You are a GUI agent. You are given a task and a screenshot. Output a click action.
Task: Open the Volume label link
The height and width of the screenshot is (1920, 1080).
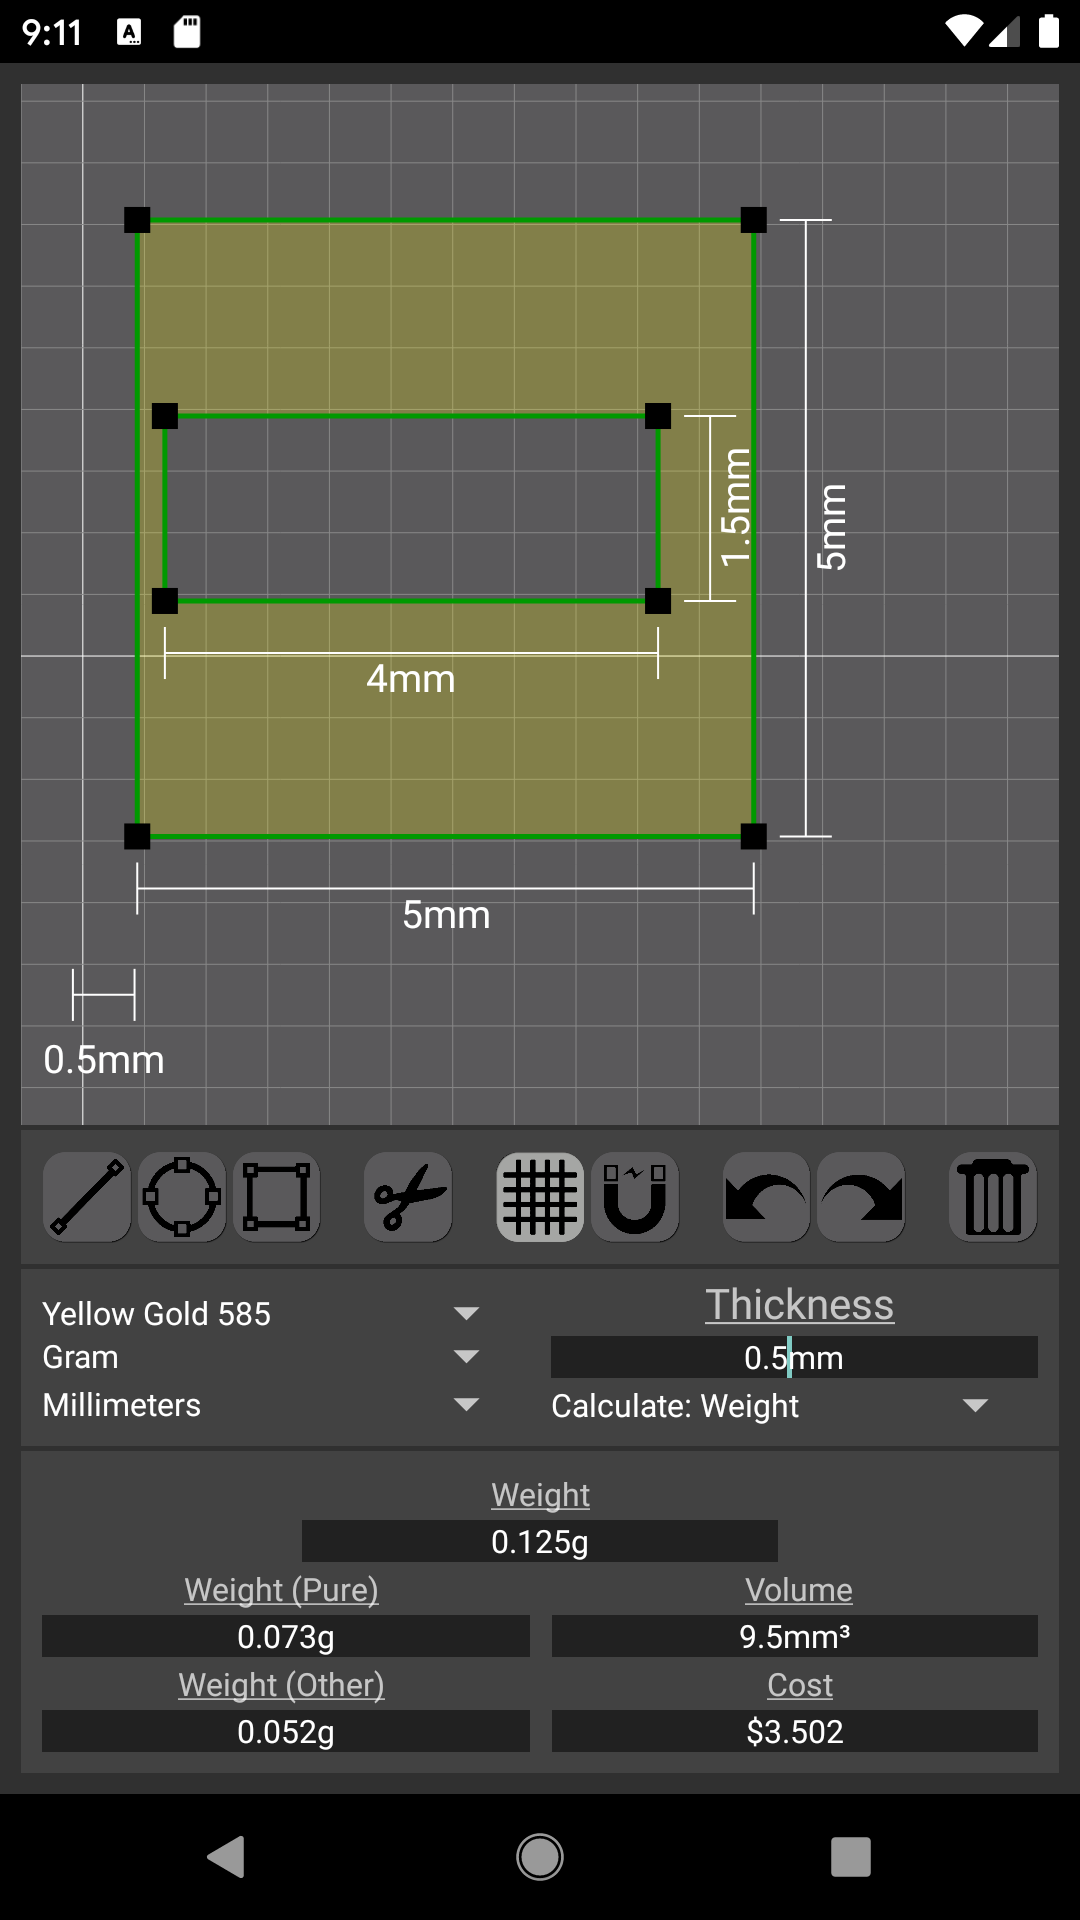(799, 1590)
